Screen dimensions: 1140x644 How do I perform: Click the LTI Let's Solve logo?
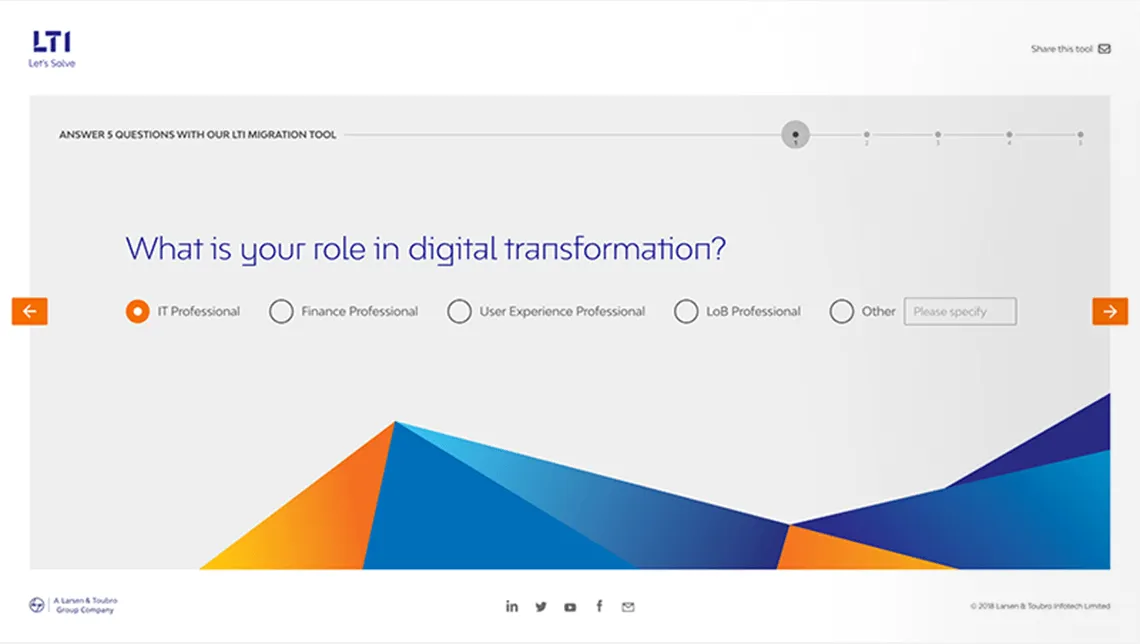[52, 49]
